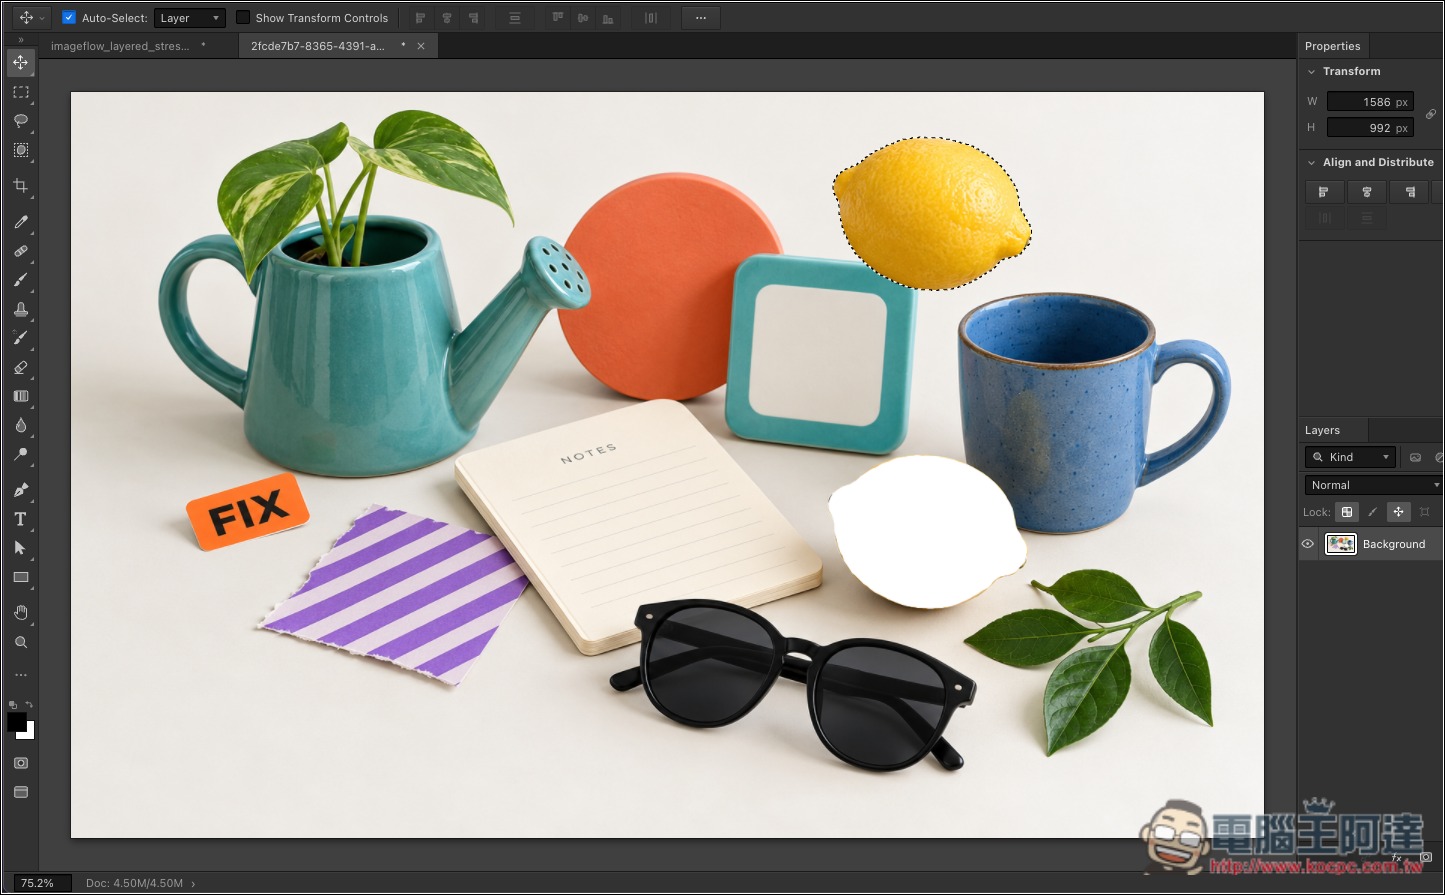Toggle Quick Mask mode icon
1445x895 pixels.
pos(20,763)
